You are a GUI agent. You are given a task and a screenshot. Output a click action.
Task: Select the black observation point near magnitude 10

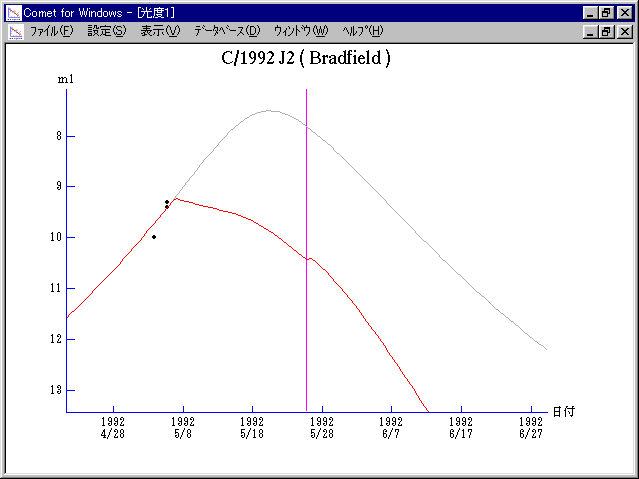154,237
